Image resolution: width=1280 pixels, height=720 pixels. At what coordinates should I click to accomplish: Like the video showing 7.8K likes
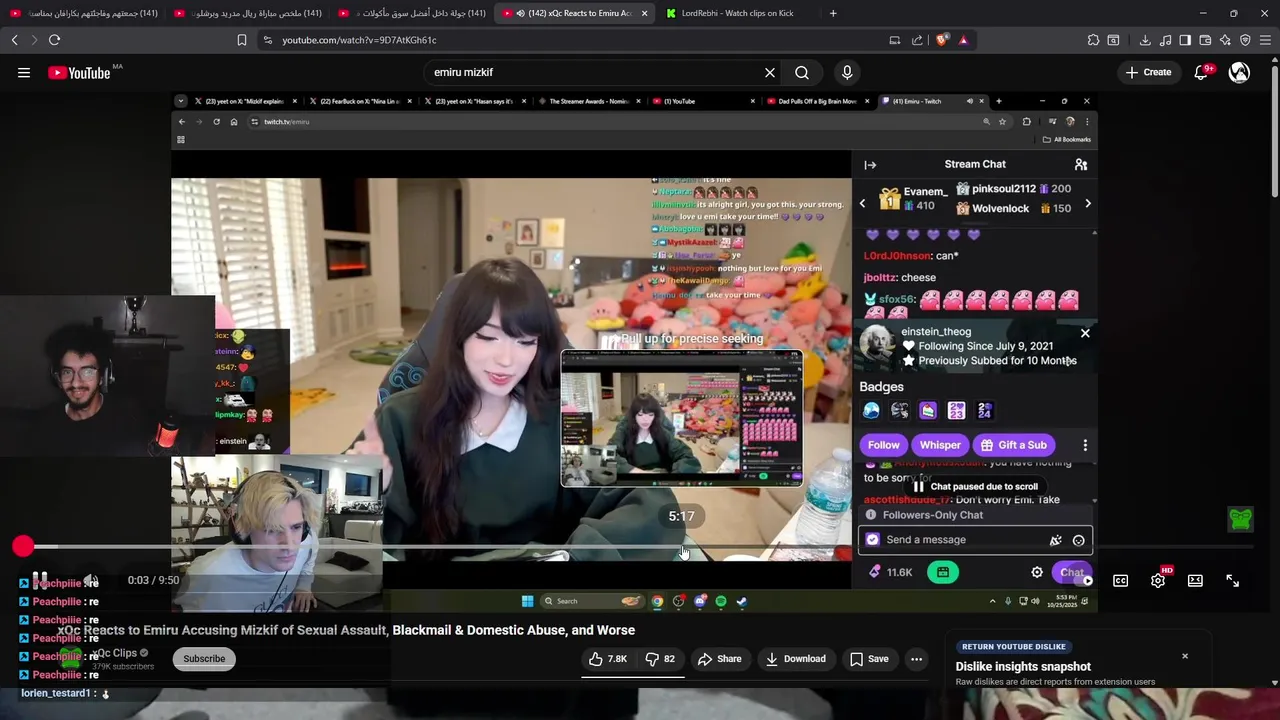tap(608, 659)
